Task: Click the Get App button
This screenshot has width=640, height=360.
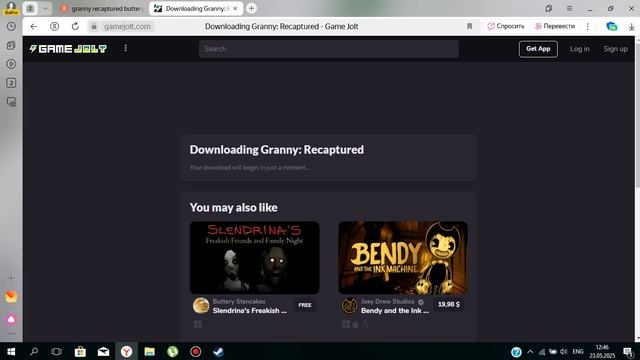Action: coord(538,49)
